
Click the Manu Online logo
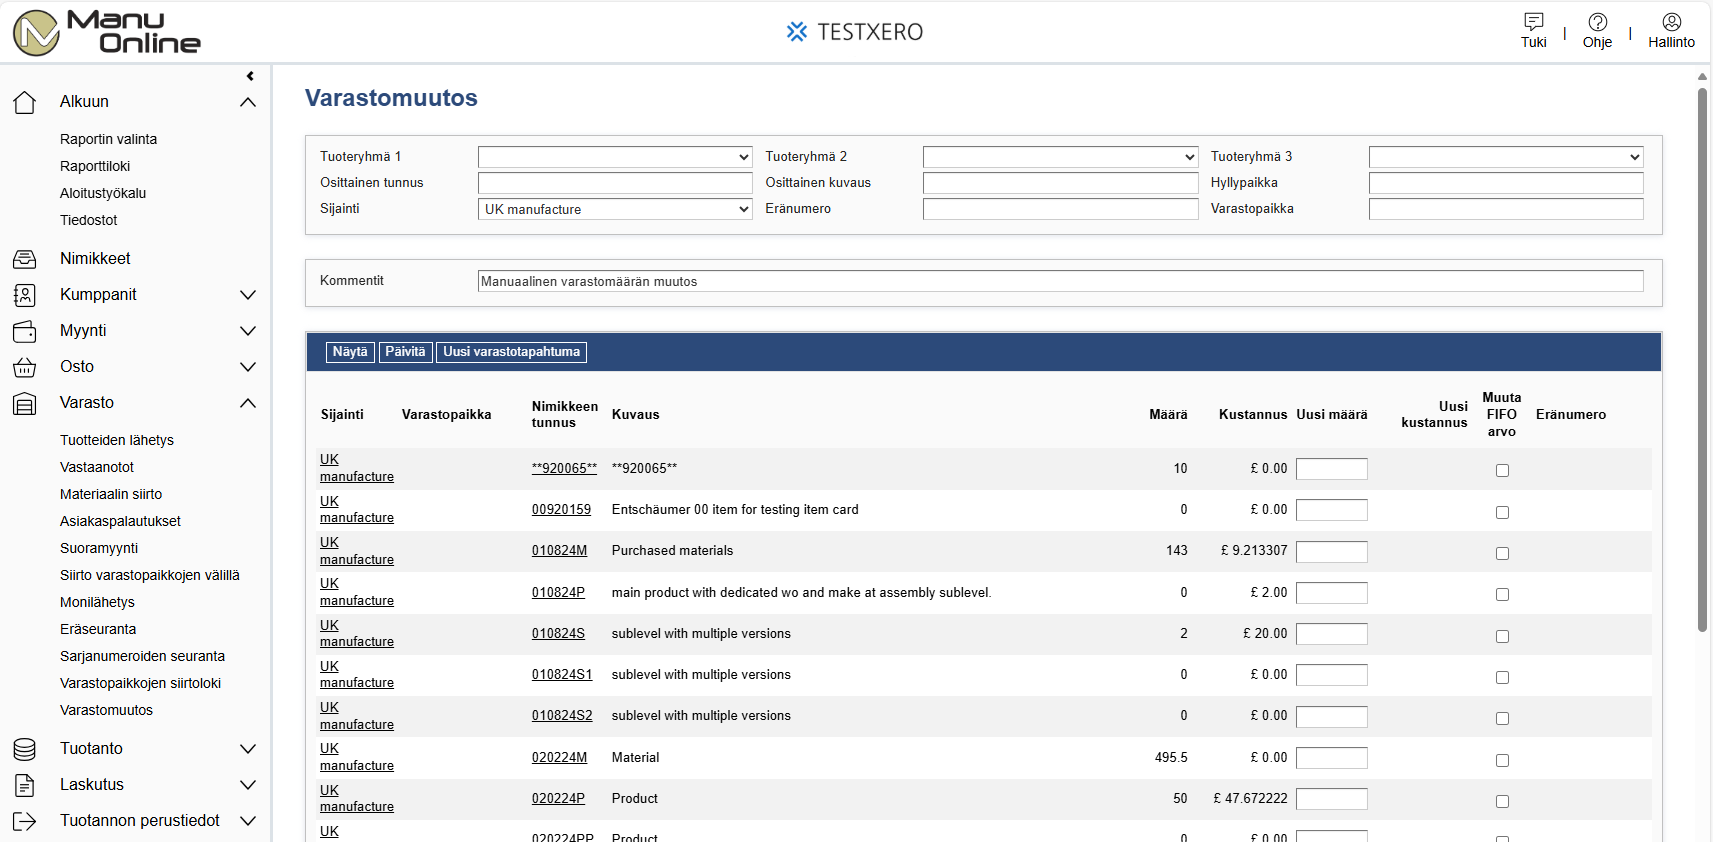point(106,32)
